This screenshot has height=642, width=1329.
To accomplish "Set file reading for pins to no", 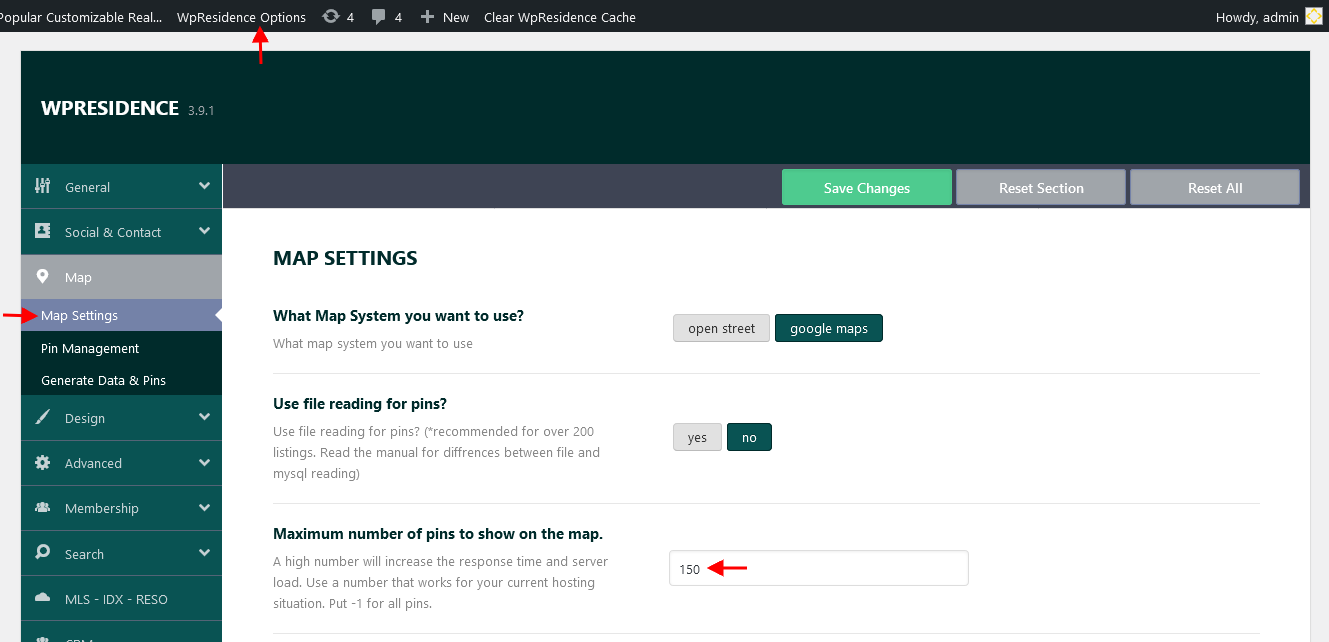I will 749,437.
